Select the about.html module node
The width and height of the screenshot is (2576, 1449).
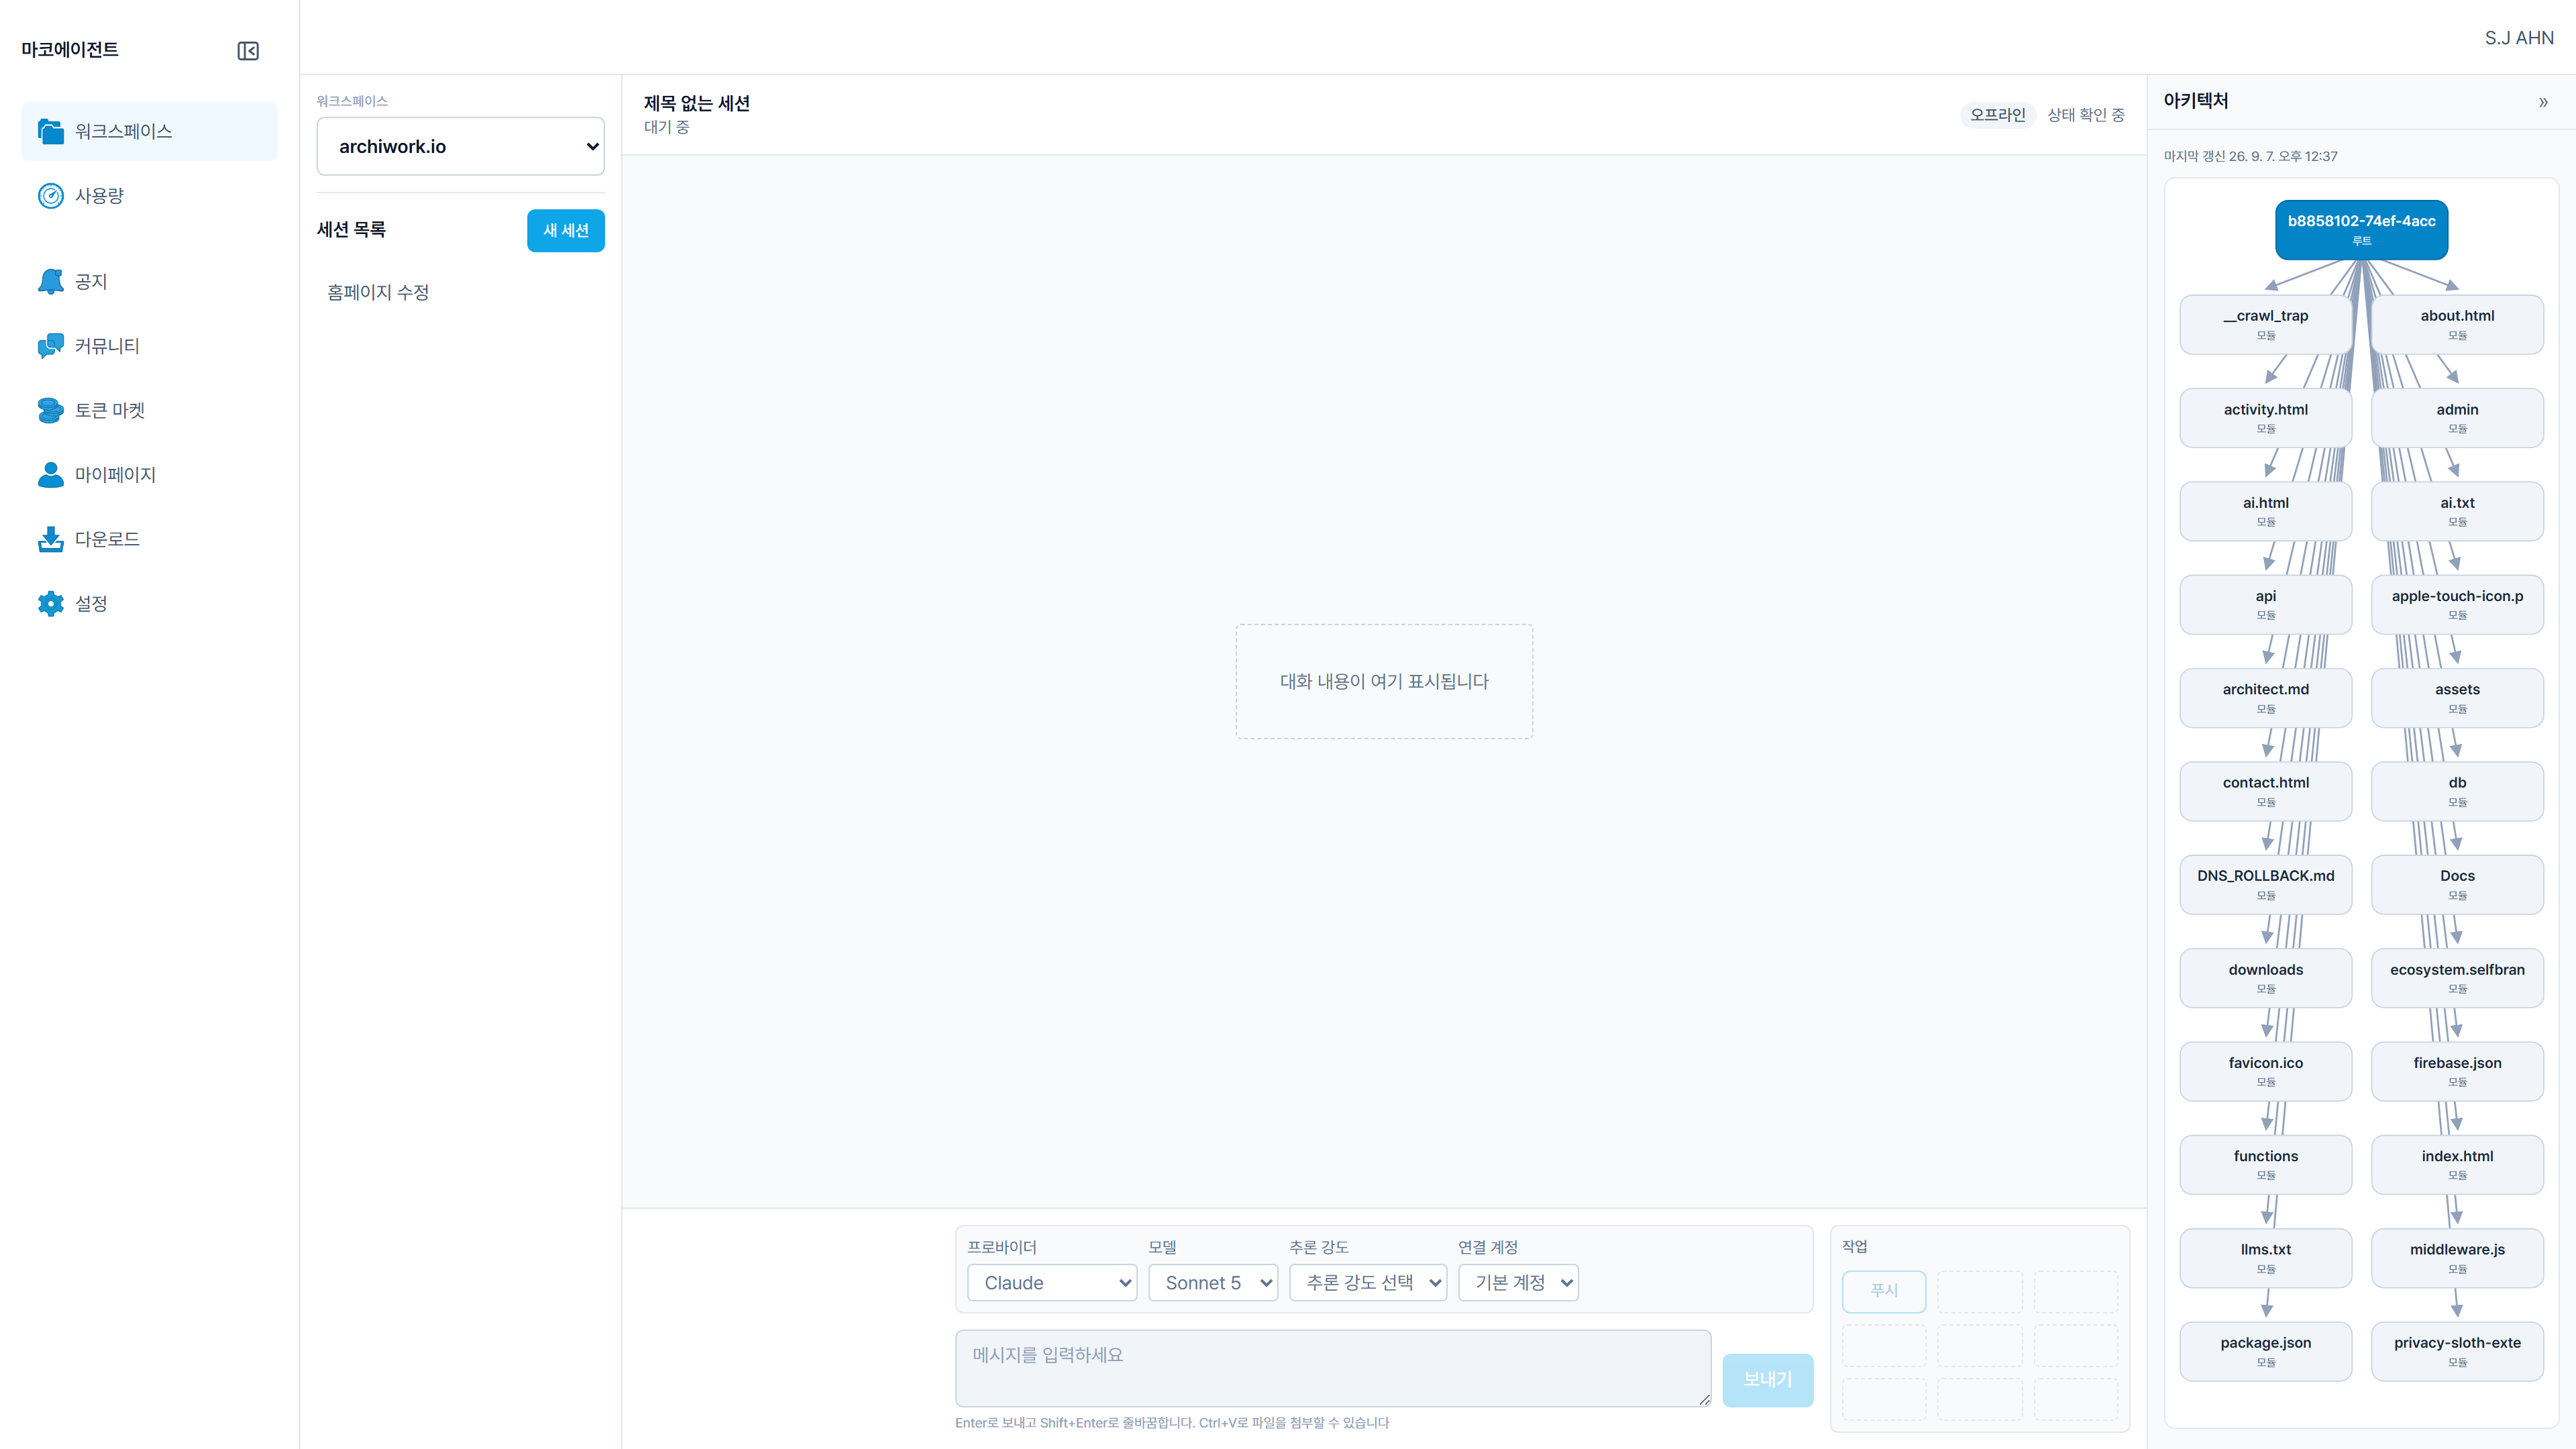(x=2457, y=324)
